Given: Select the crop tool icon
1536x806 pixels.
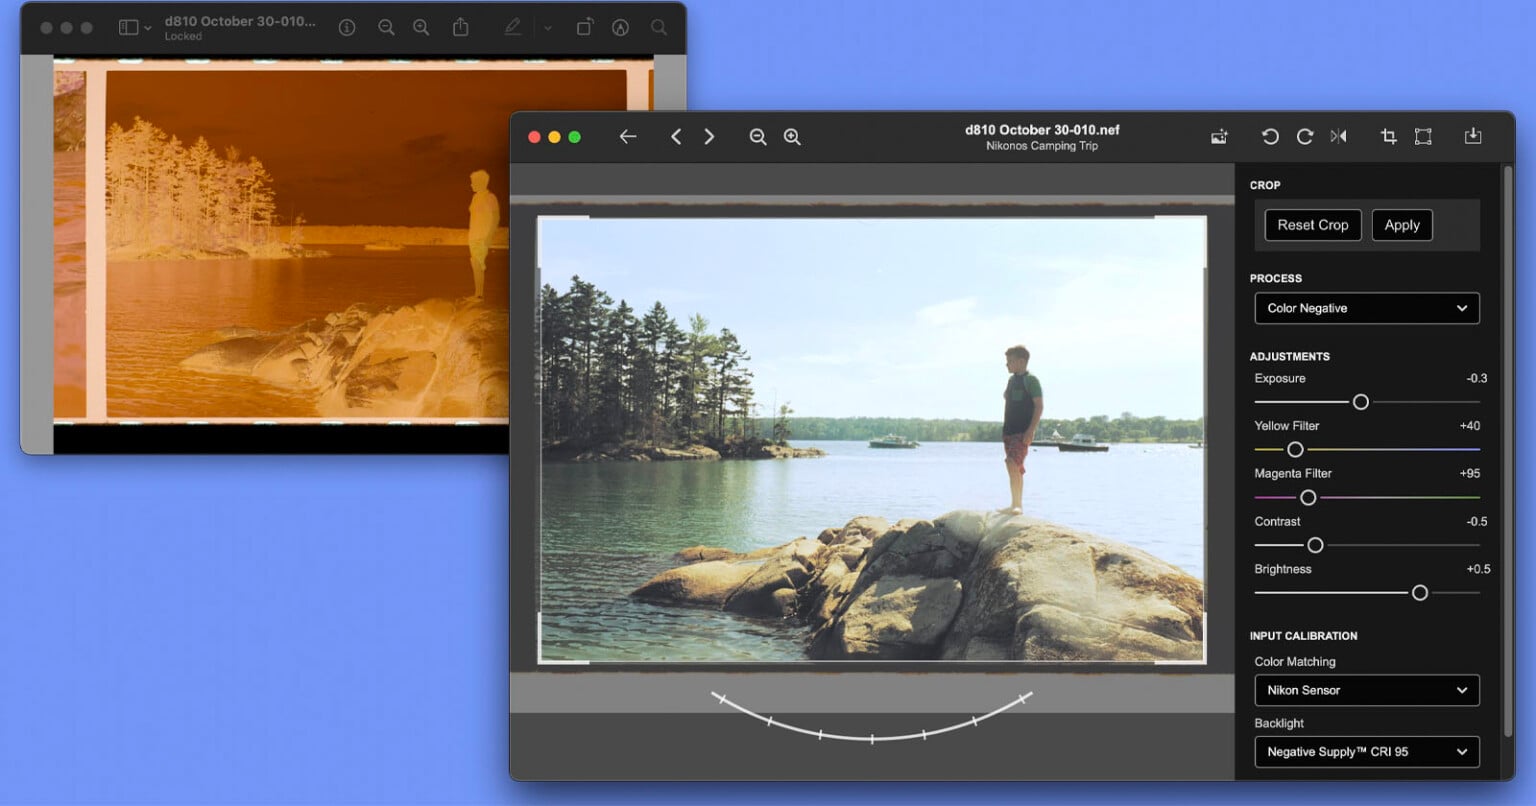Looking at the screenshot, I should (x=1389, y=137).
